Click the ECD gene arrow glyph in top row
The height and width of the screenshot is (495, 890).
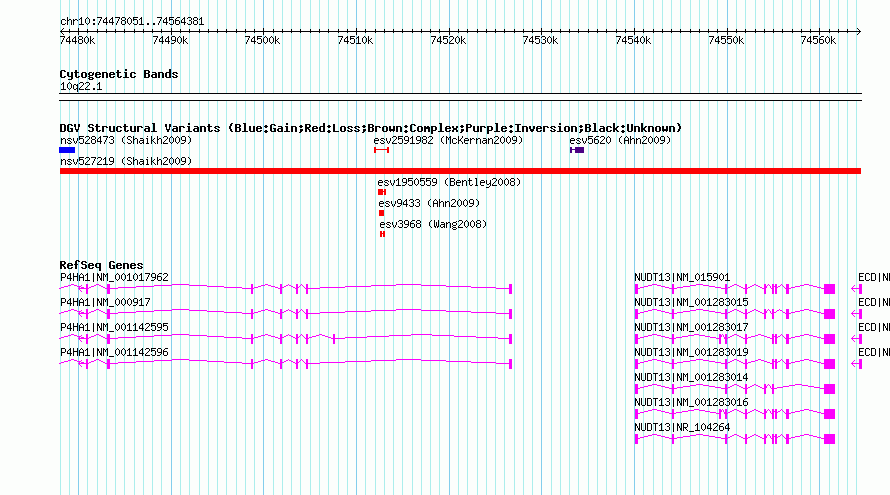tap(857, 289)
